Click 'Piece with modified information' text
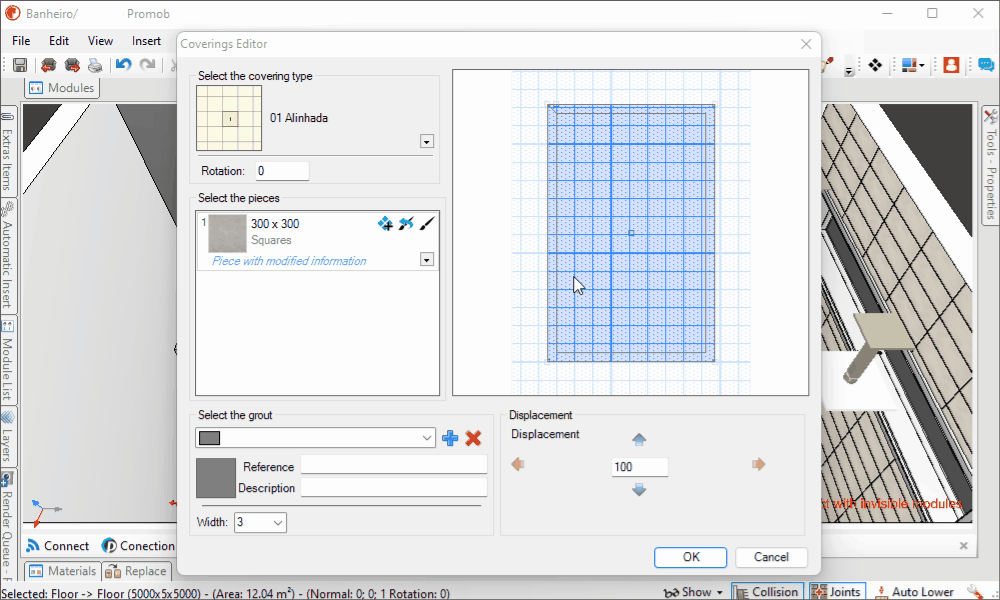 point(289,261)
